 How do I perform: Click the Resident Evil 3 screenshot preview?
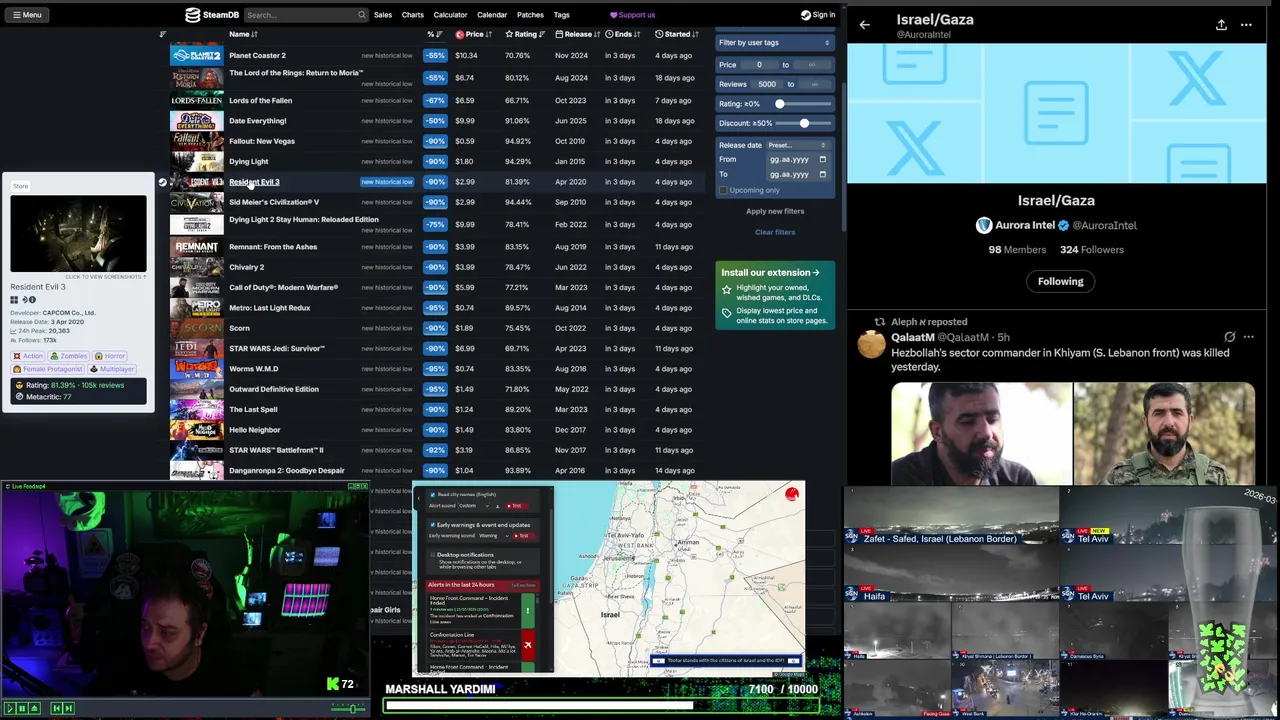(x=78, y=233)
